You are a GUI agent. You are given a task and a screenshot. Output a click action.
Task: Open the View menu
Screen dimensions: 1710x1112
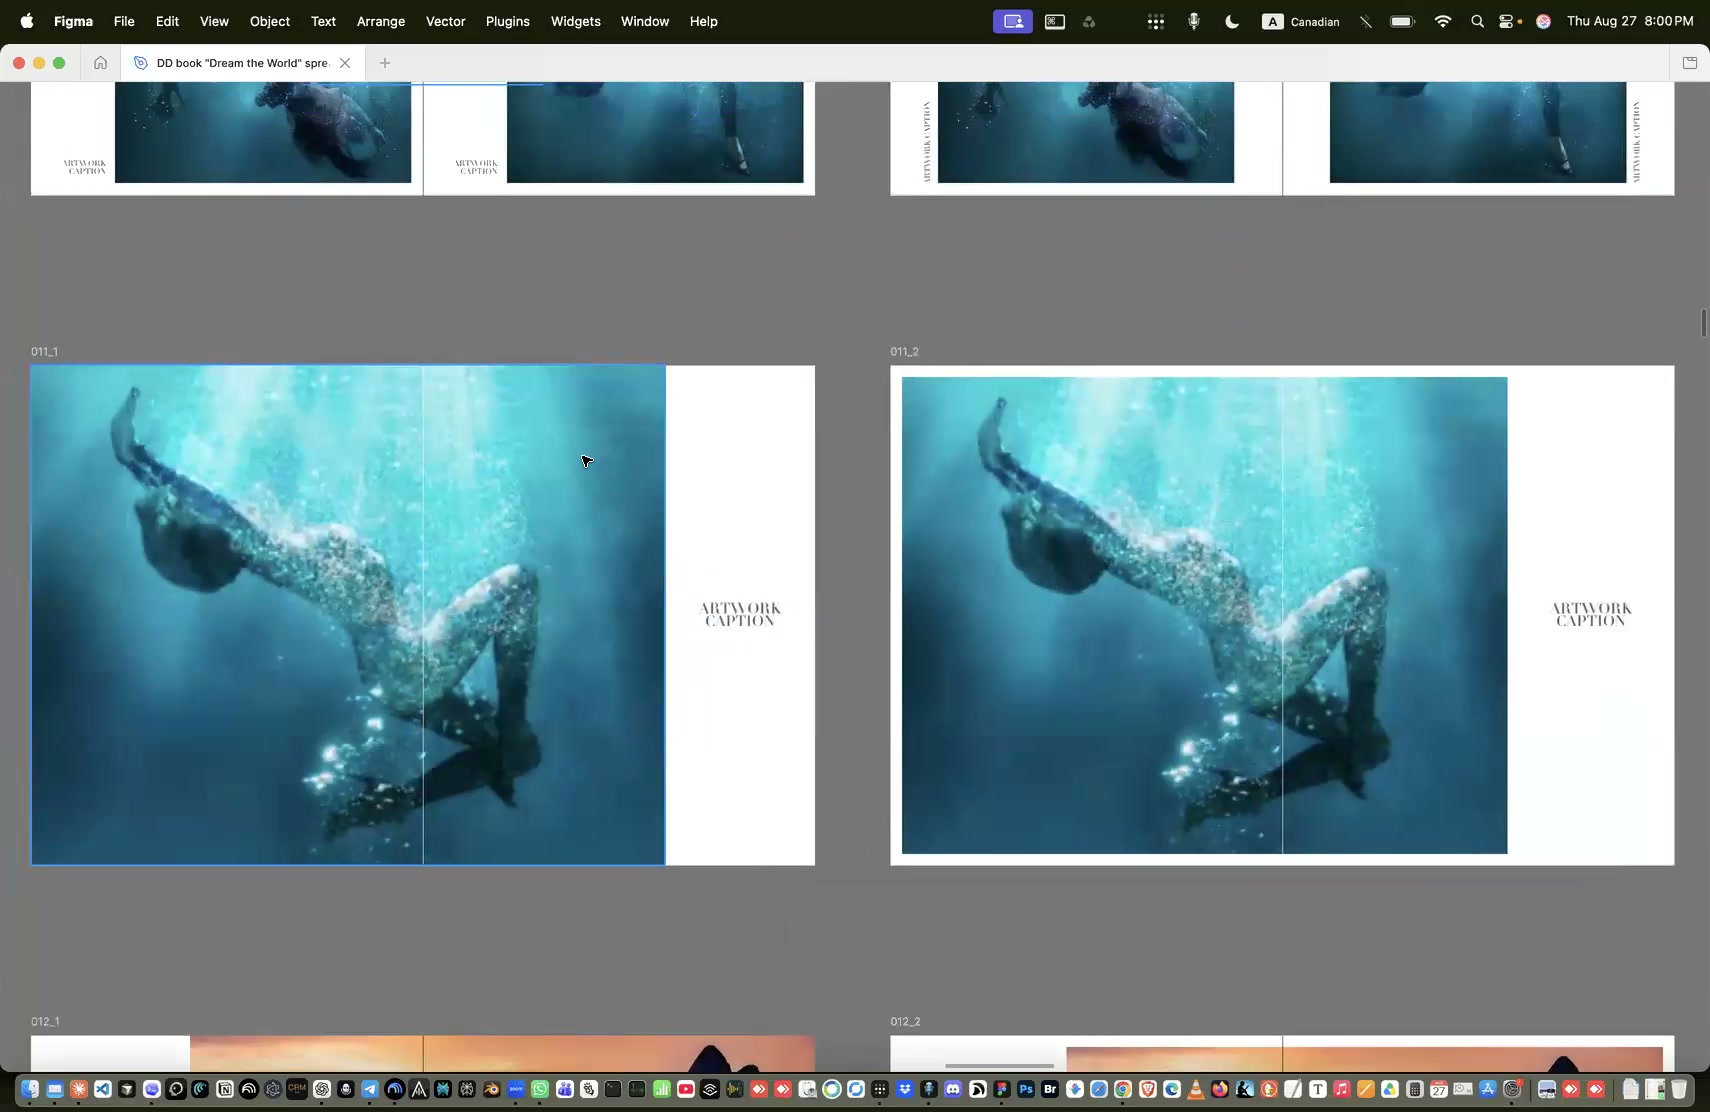[x=214, y=21]
